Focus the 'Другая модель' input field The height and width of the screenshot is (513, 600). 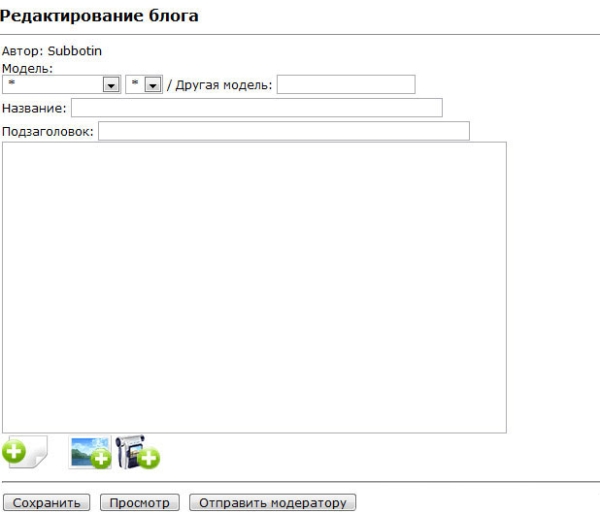(346, 85)
